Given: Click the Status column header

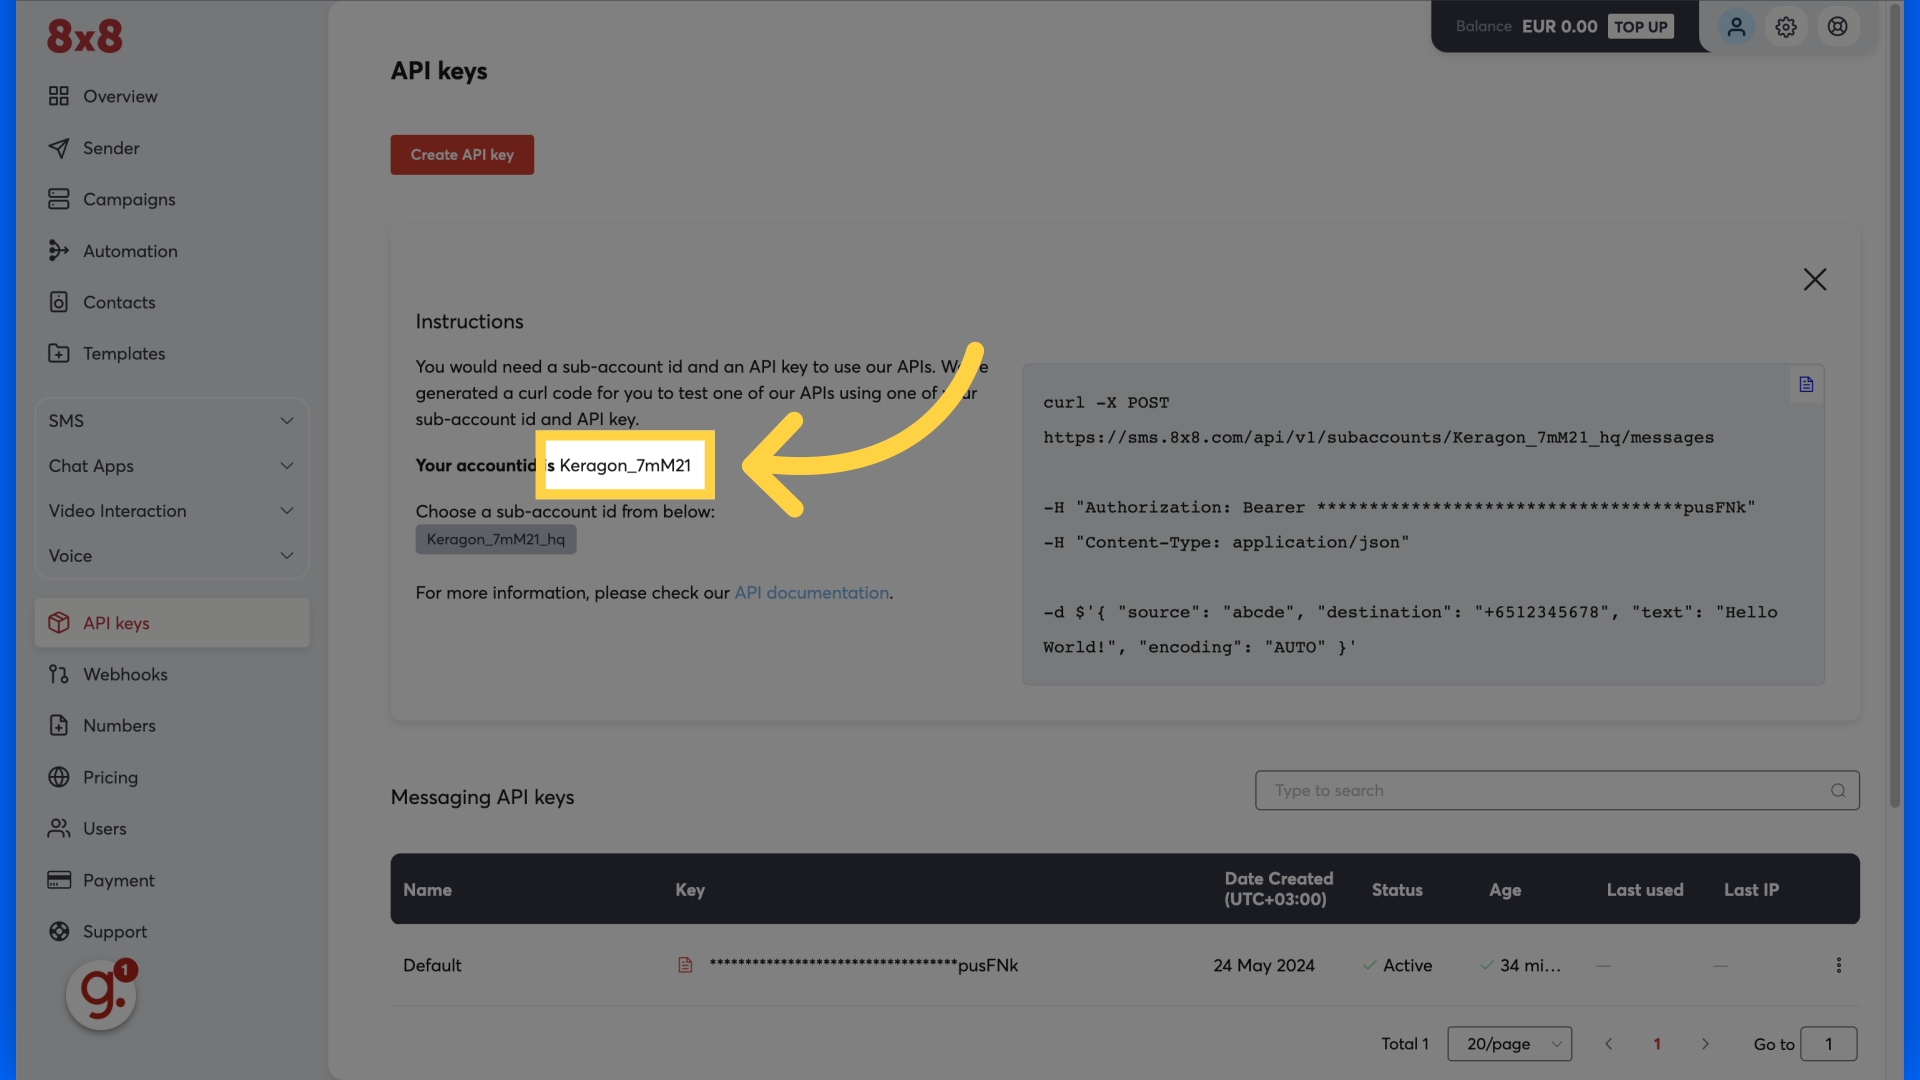Looking at the screenshot, I should 1397,890.
